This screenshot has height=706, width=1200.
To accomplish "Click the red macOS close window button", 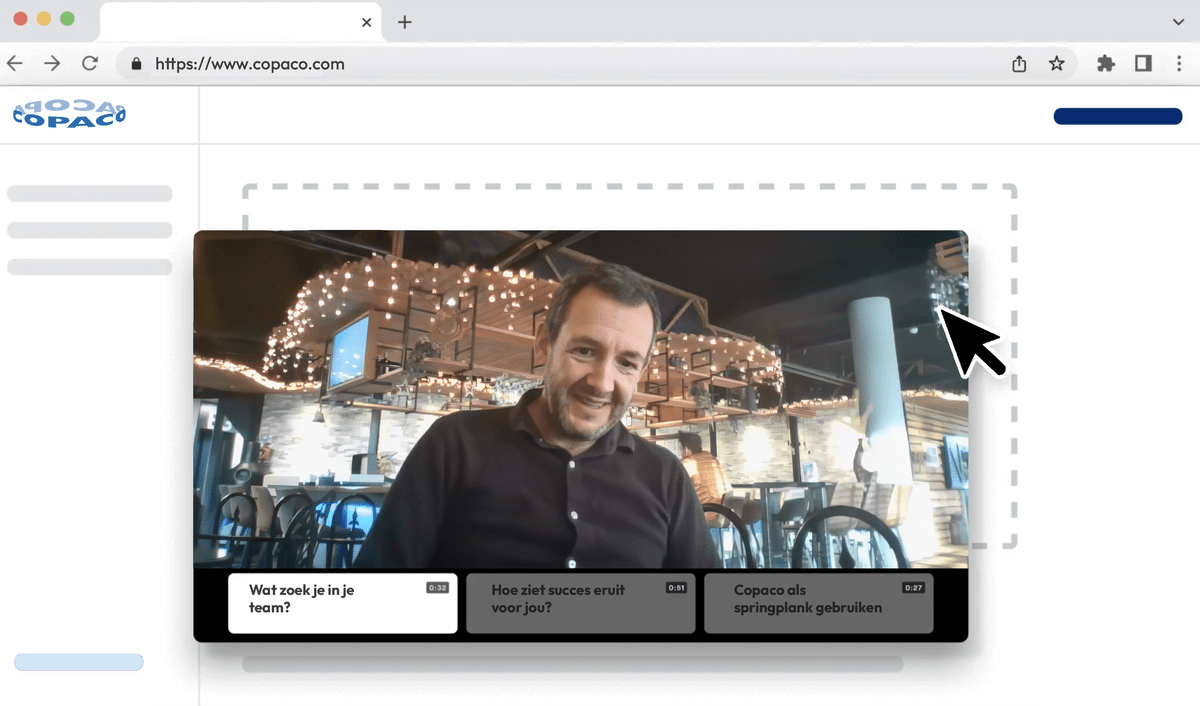I will pos(20,19).
